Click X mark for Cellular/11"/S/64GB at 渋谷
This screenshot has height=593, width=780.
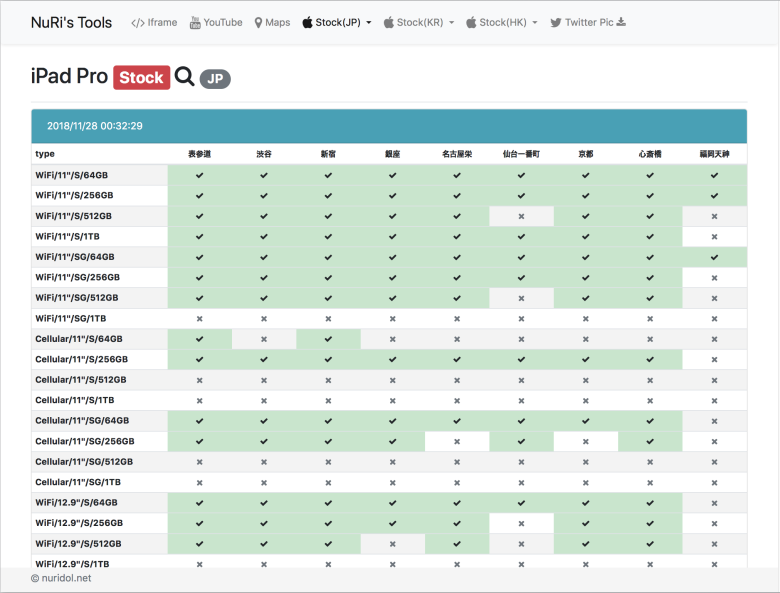point(264,339)
